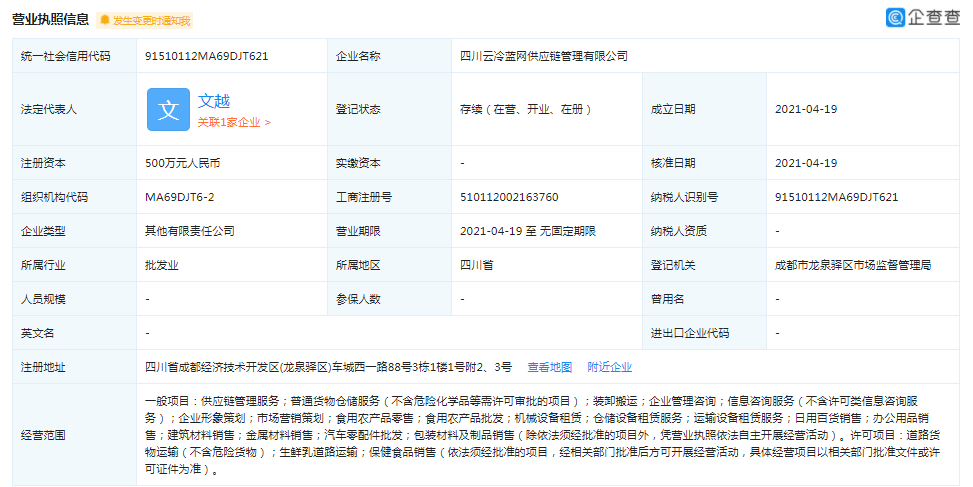The height and width of the screenshot is (487, 973).
Task: Click 查看地图 link
Action: [x=550, y=367]
